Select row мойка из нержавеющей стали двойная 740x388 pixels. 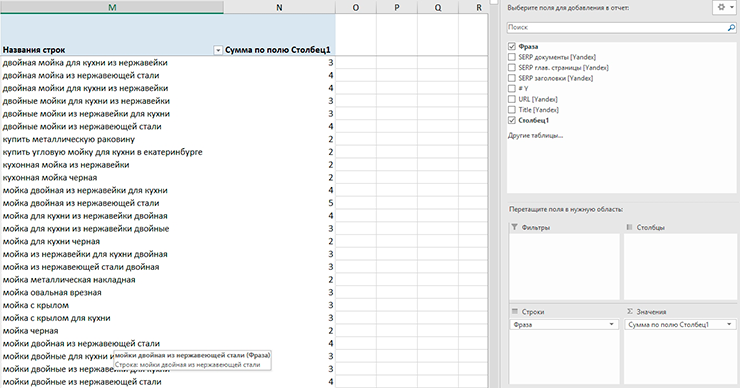point(81,267)
